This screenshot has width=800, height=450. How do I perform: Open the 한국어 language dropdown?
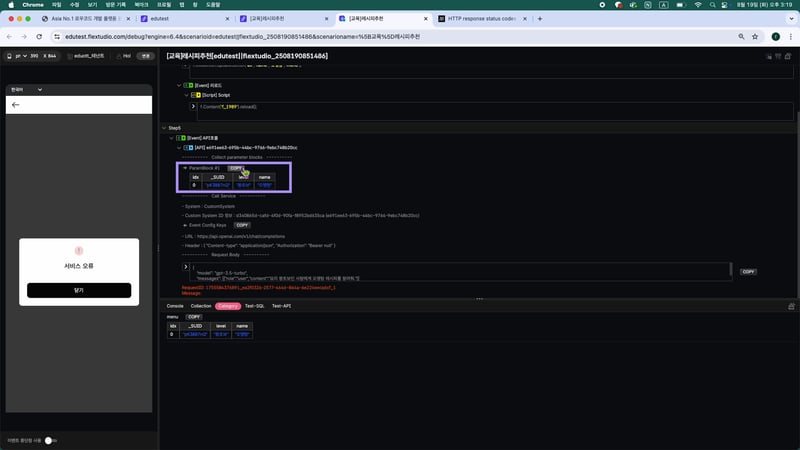pos(20,89)
